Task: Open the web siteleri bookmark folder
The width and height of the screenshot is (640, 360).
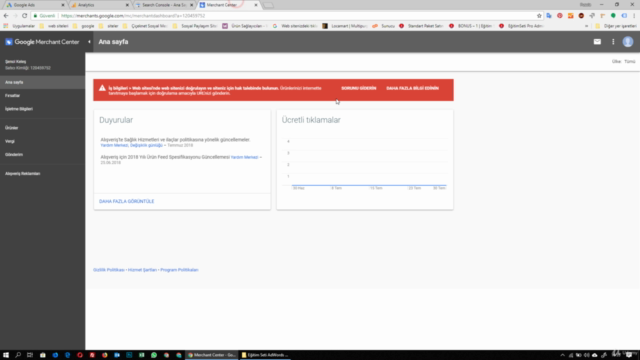Action: tap(54, 26)
